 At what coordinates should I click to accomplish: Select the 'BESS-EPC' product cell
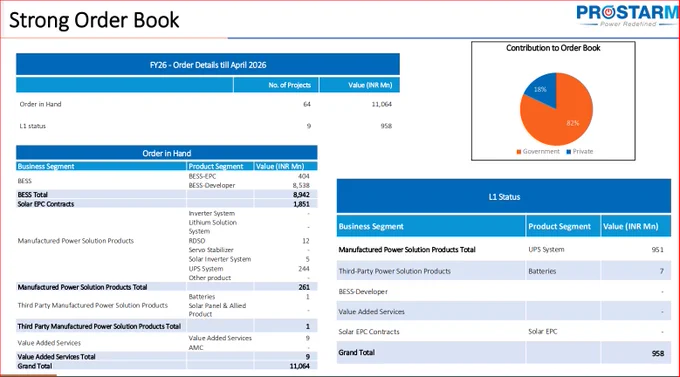coord(202,176)
